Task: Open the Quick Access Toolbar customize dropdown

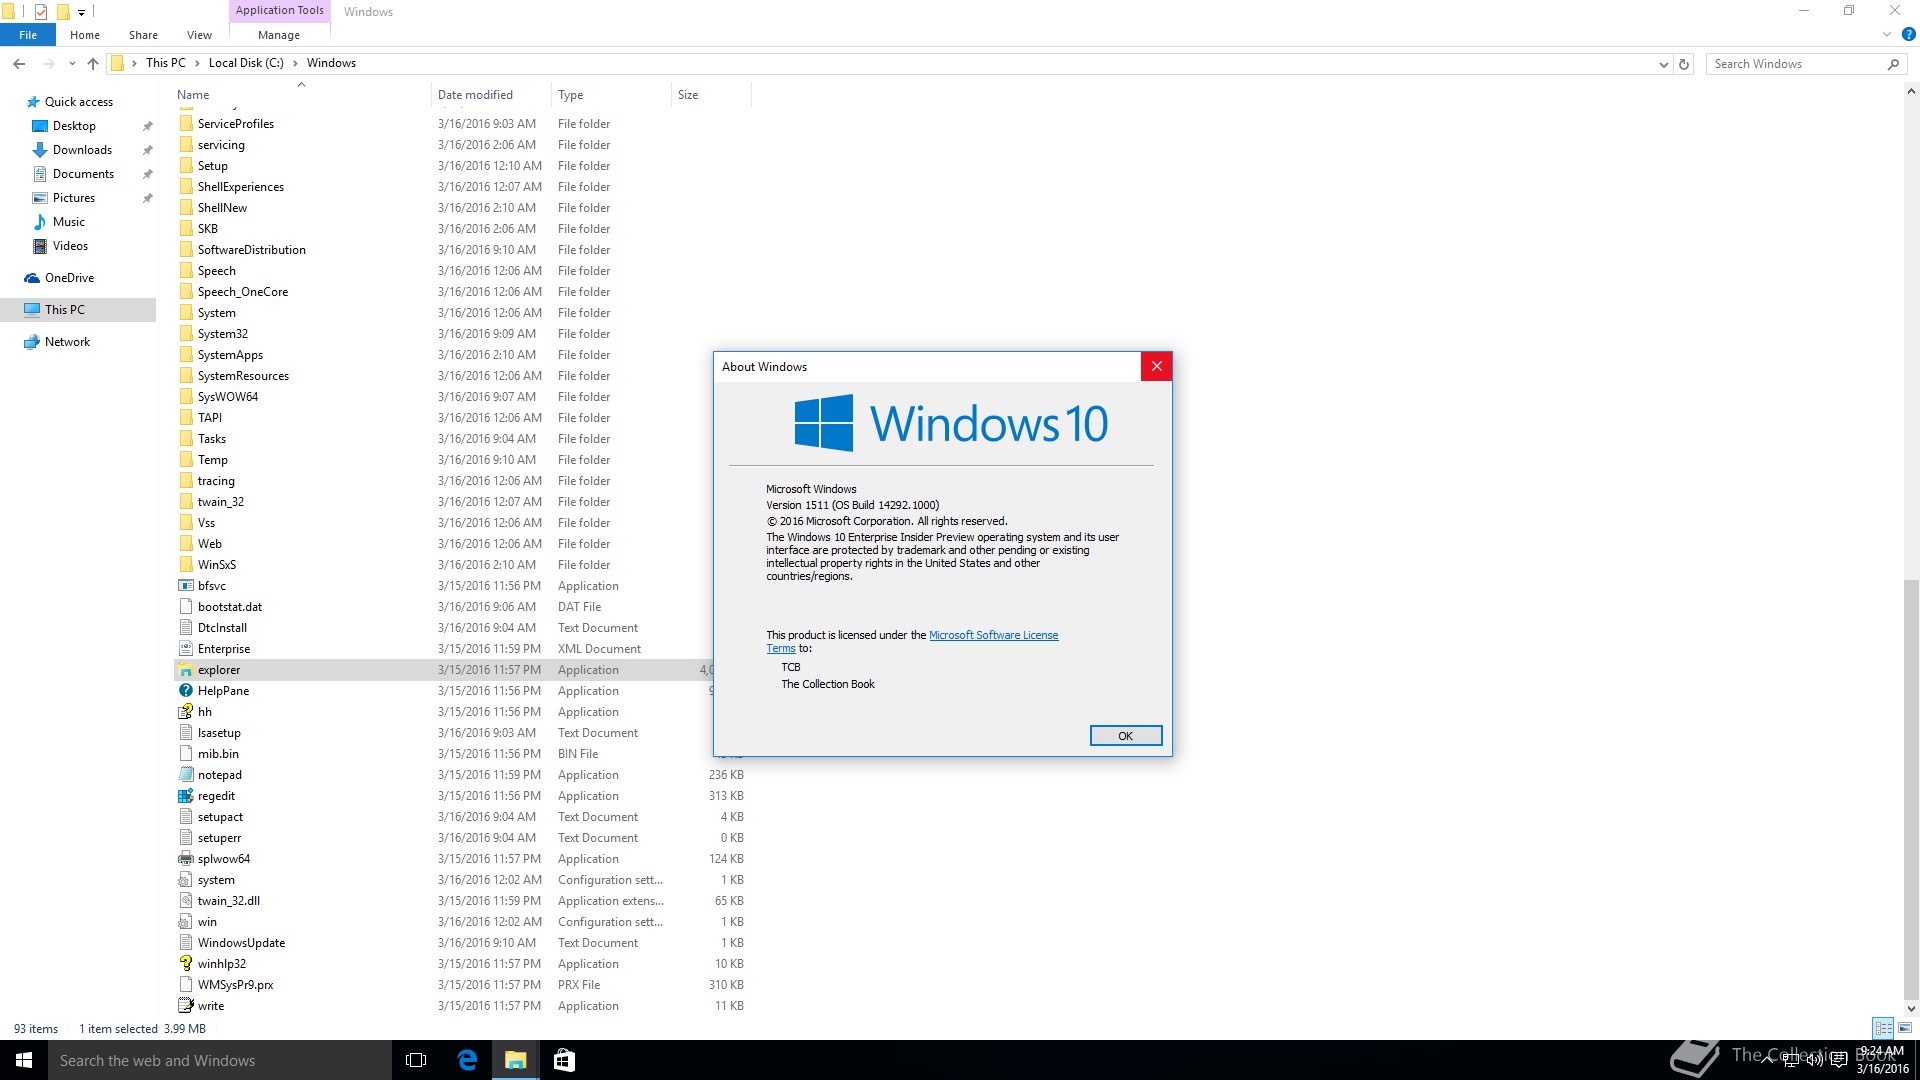Action: [82, 12]
